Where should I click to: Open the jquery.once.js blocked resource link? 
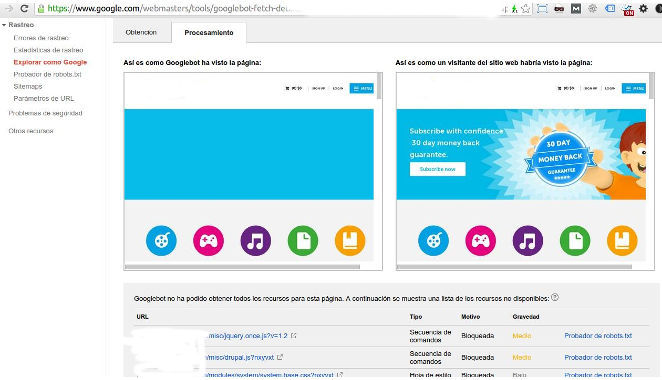click(x=247, y=336)
